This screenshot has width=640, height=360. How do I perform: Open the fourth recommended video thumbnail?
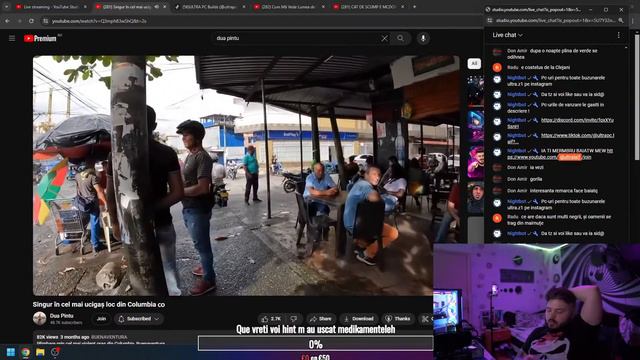point(476,198)
